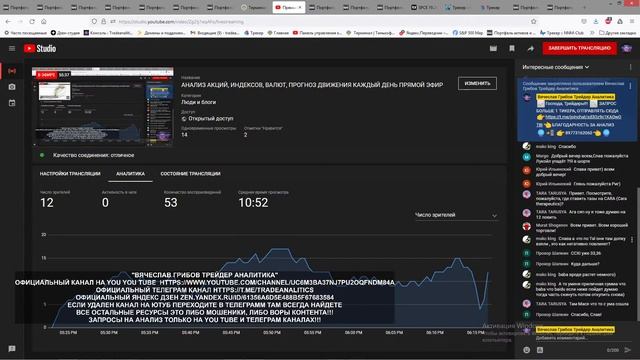The height and width of the screenshot is (360, 640).
Task: Open the Manage calendar icon in sidebar
Action: coord(12,103)
